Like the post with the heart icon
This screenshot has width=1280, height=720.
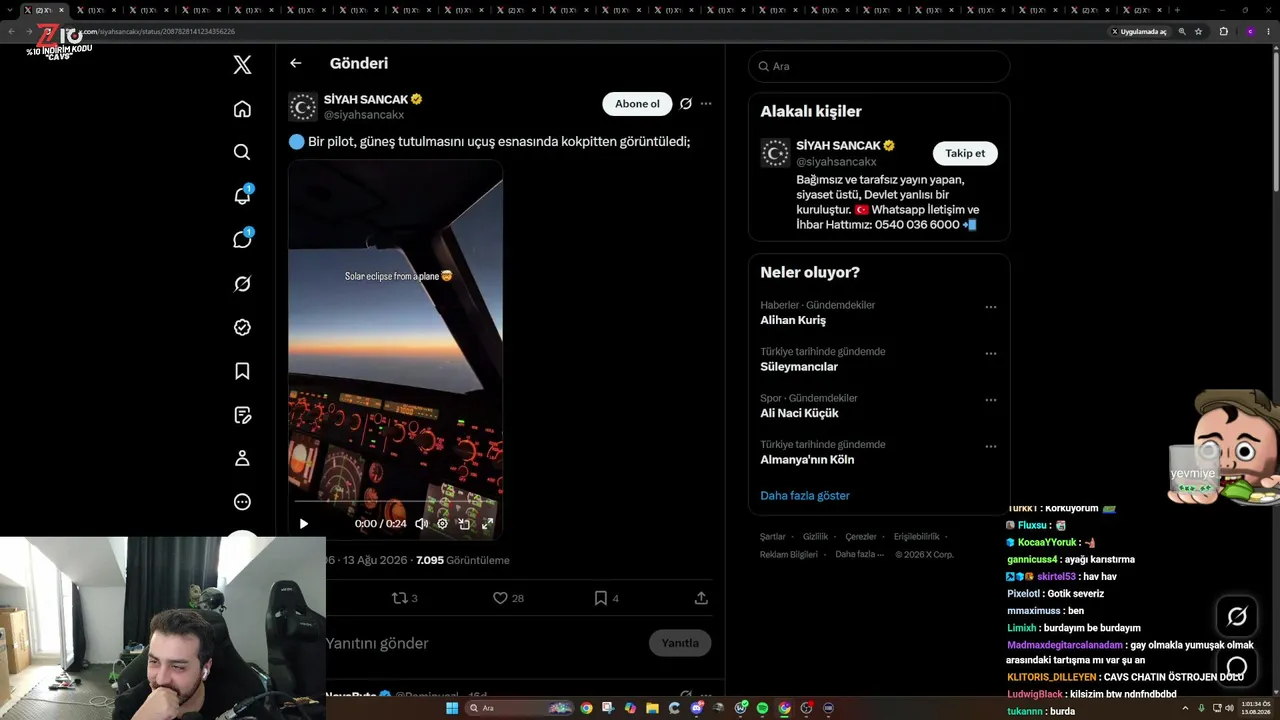pyautogui.click(x=501, y=598)
